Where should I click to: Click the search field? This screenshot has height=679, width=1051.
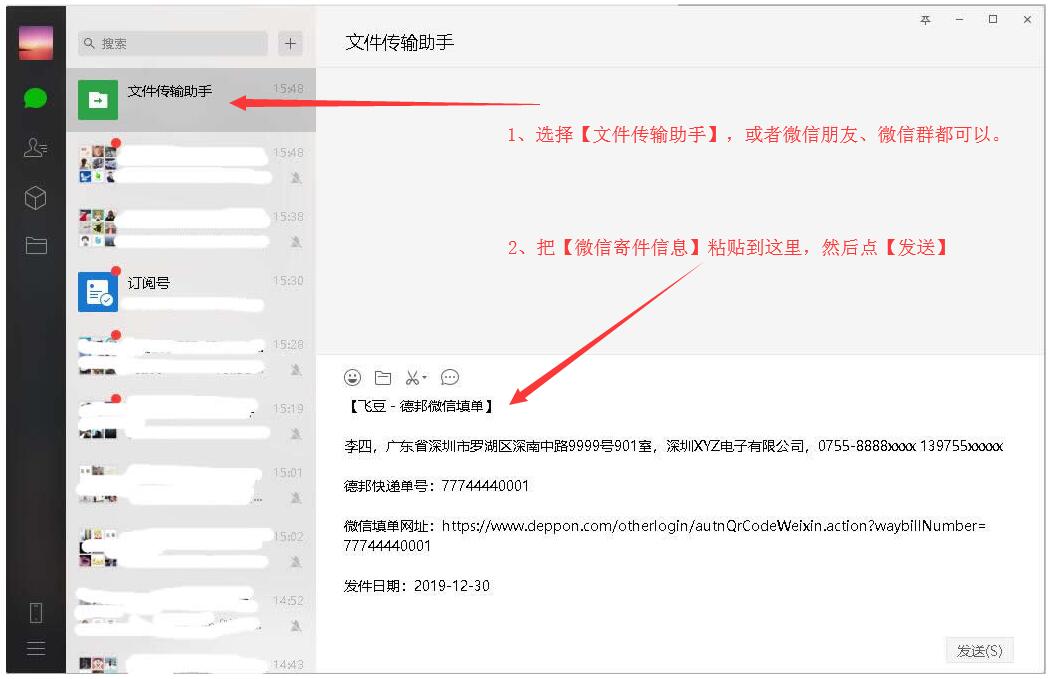click(x=173, y=44)
